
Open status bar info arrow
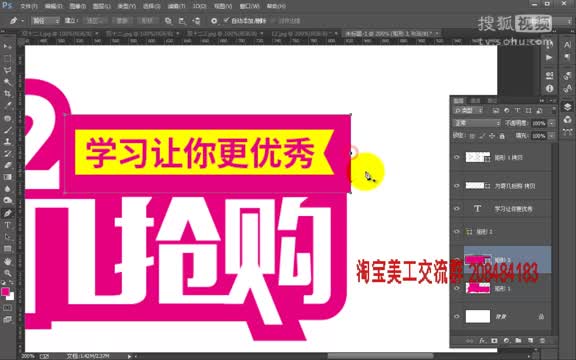129,356
